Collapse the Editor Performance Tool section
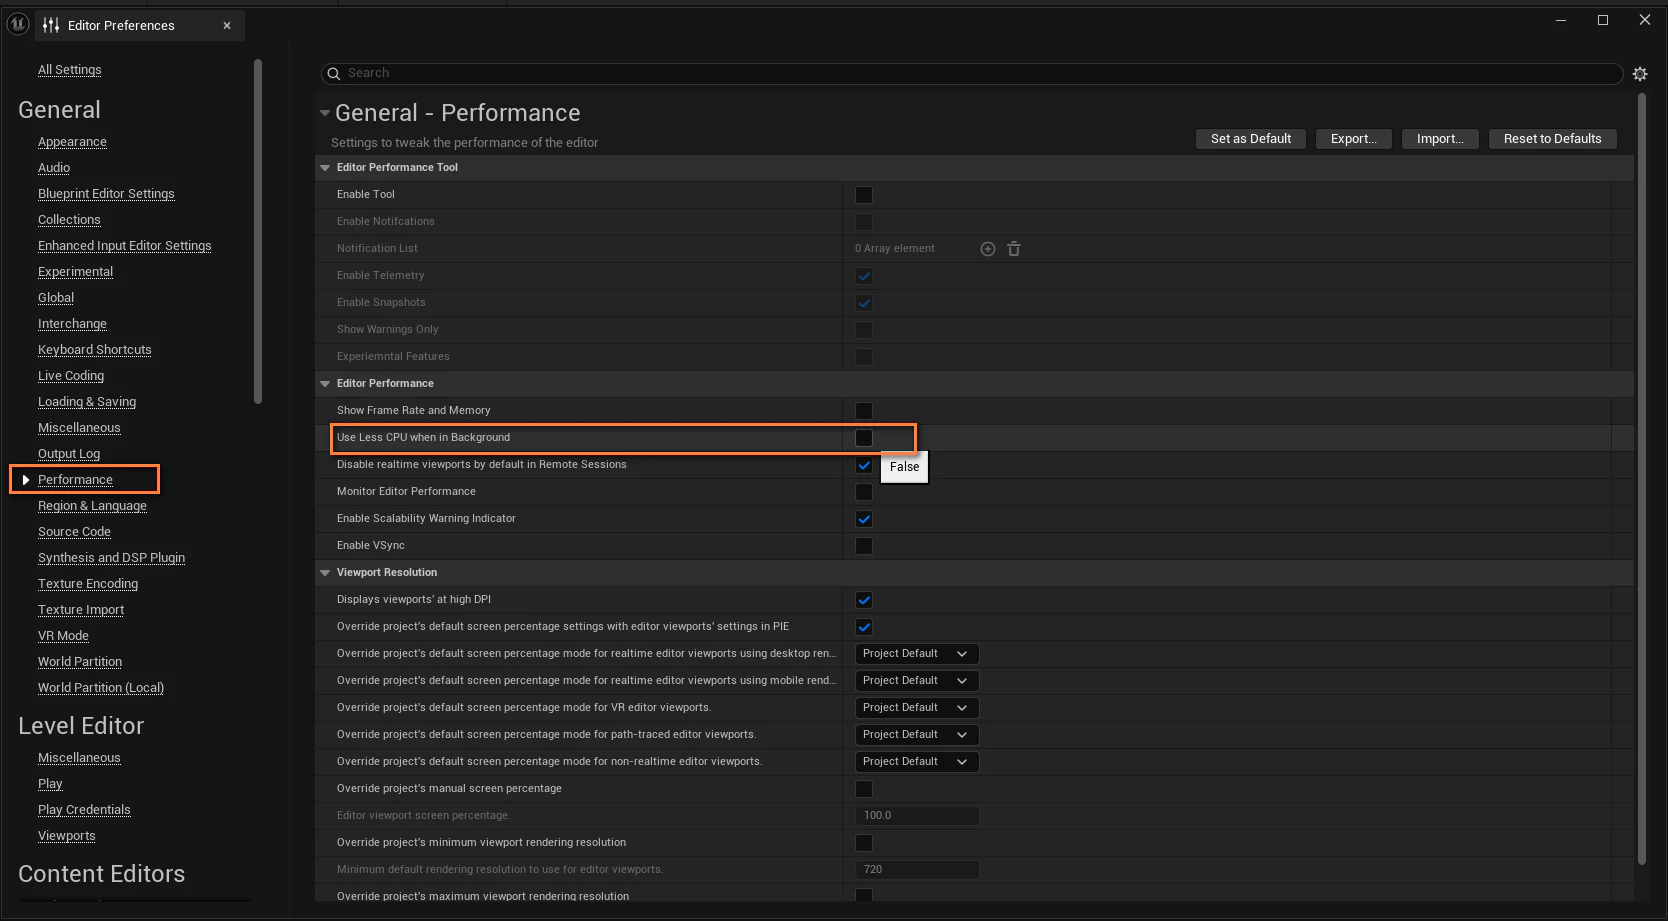This screenshot has width=1668, height=921. click(x=325, y=168)
